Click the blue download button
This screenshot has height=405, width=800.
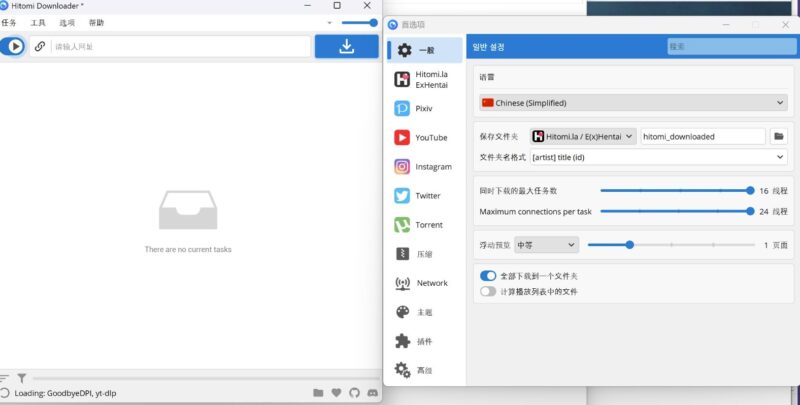point(346,46)
